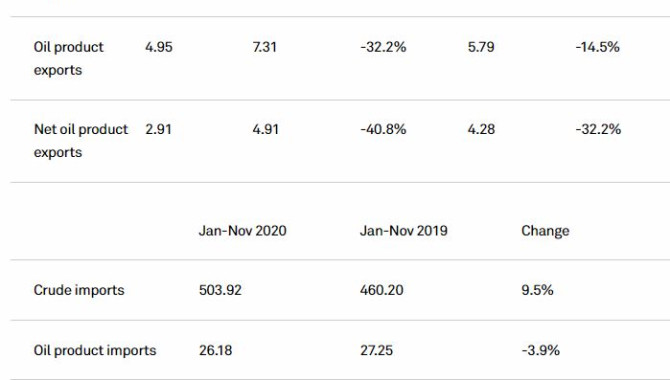Click the 4.95 oil product exports value
The width and height of the screenshot is (670, 380).
coord(159,47)
